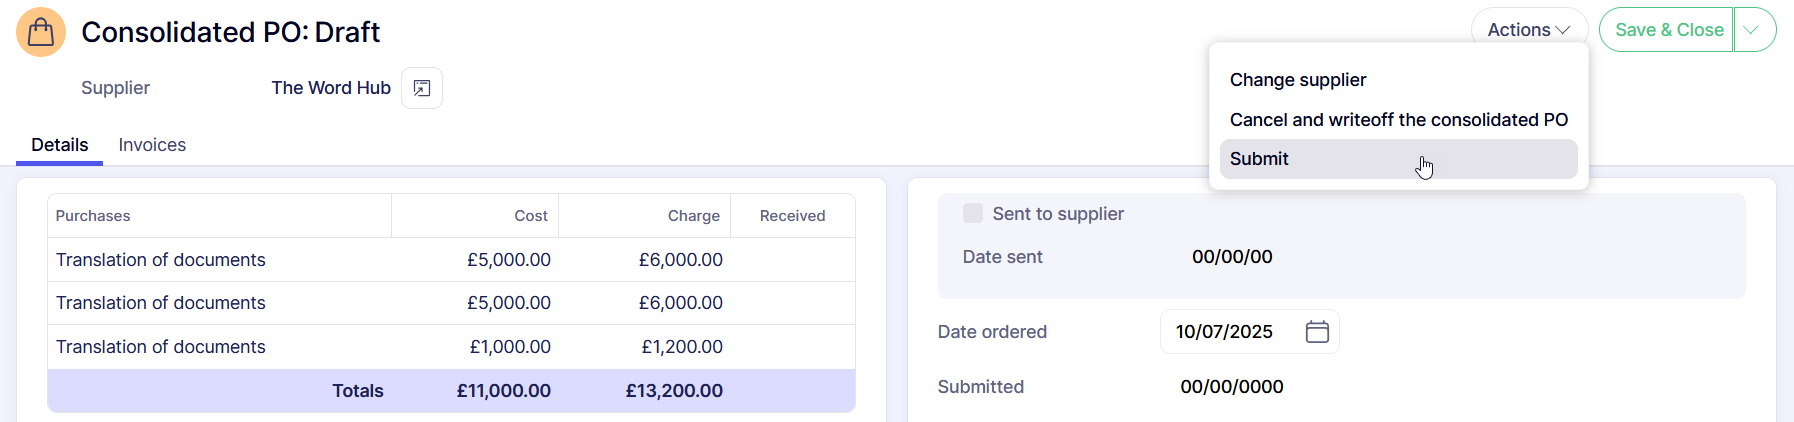Viewport: 1794px width, 422px height.
Task: Click the shopping bag PO icon
Action: 41,32
